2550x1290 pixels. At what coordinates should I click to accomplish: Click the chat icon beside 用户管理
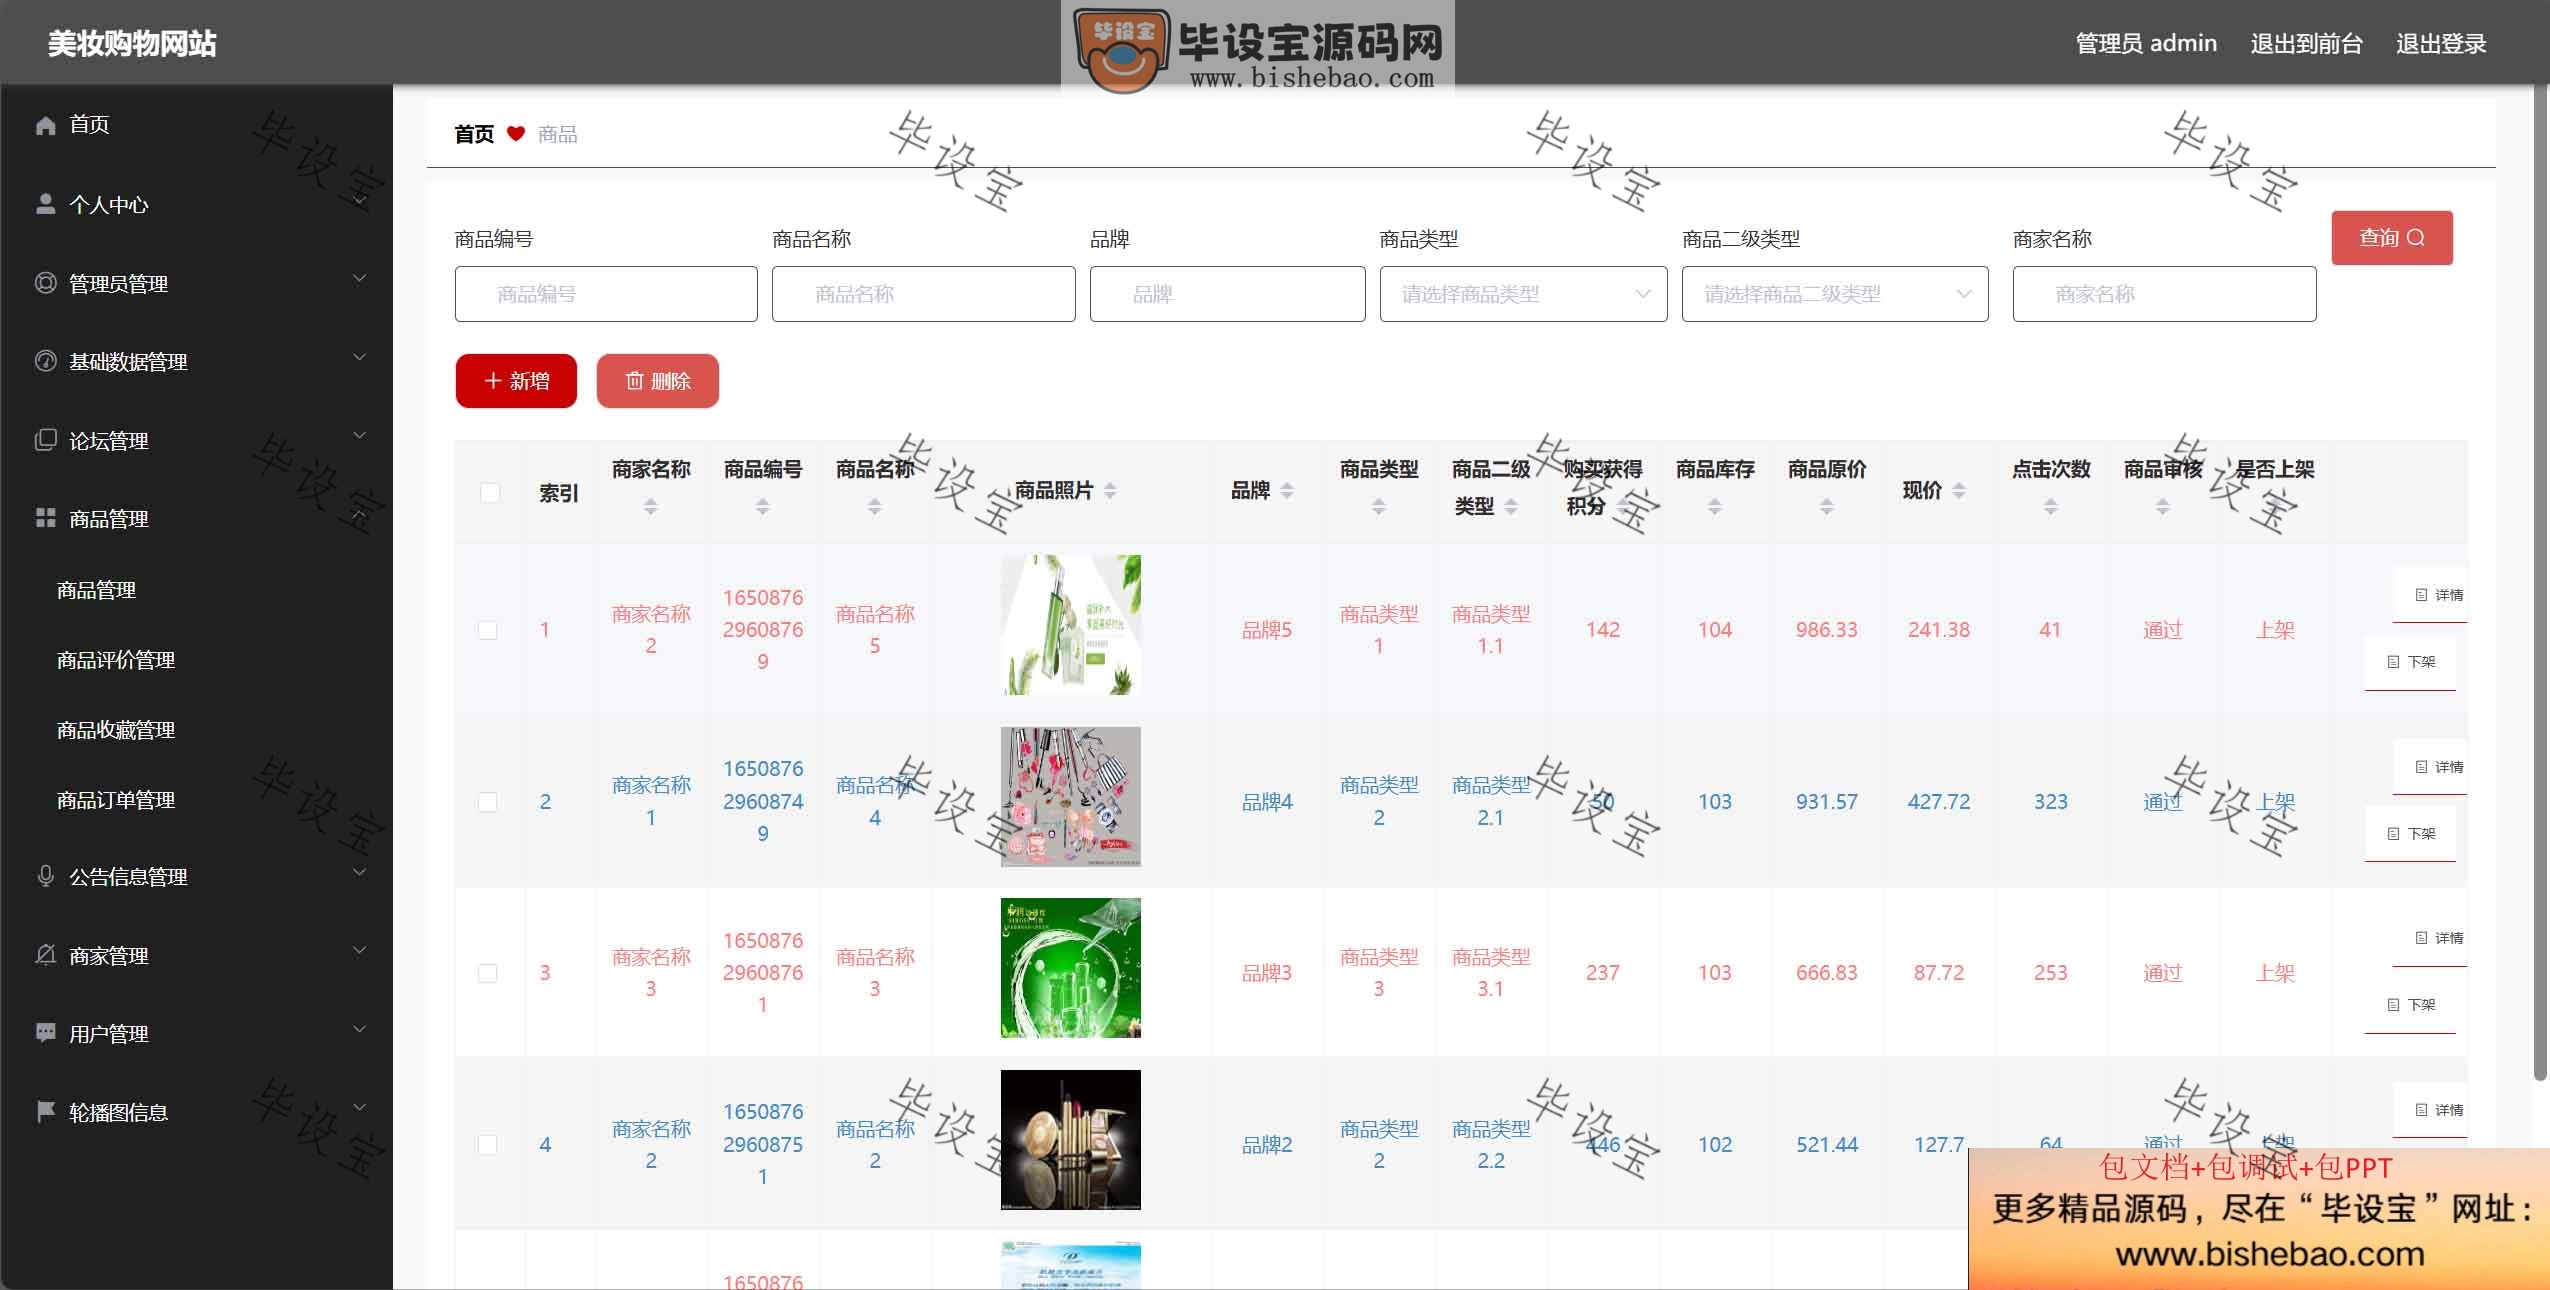[x=45, y=1033]
